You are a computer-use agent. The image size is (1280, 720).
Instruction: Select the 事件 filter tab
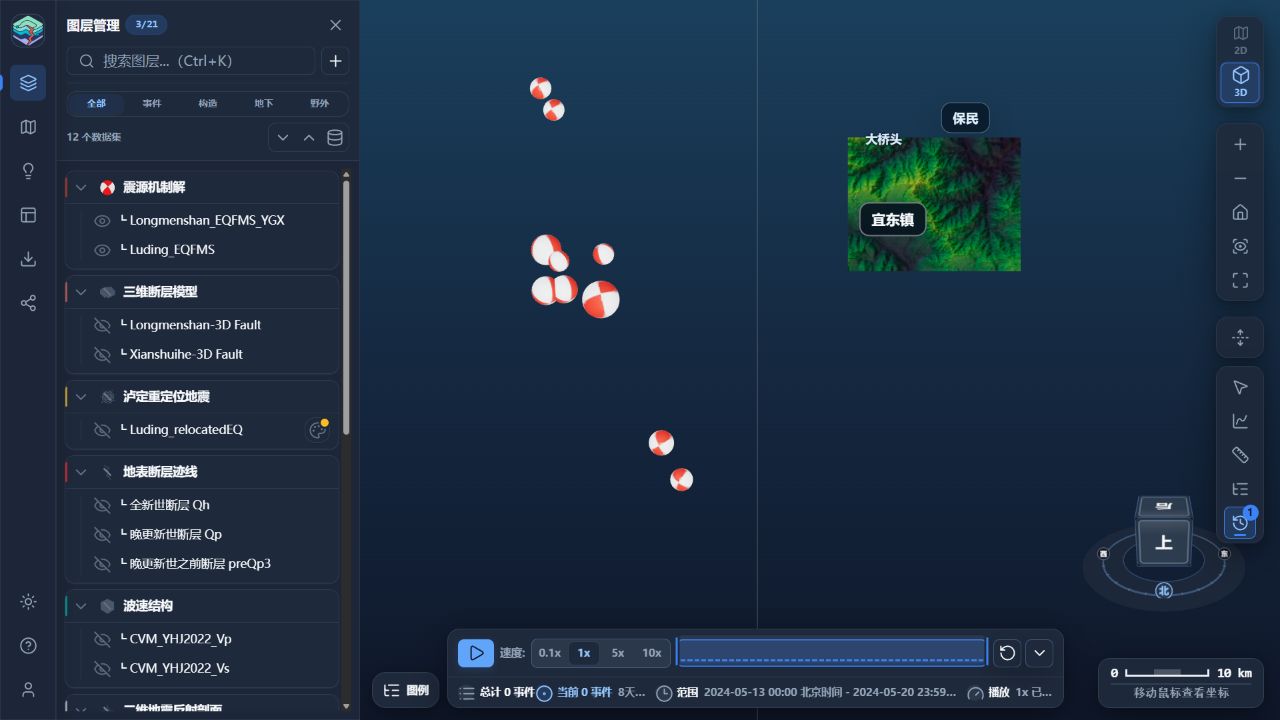tap(152, 103)
